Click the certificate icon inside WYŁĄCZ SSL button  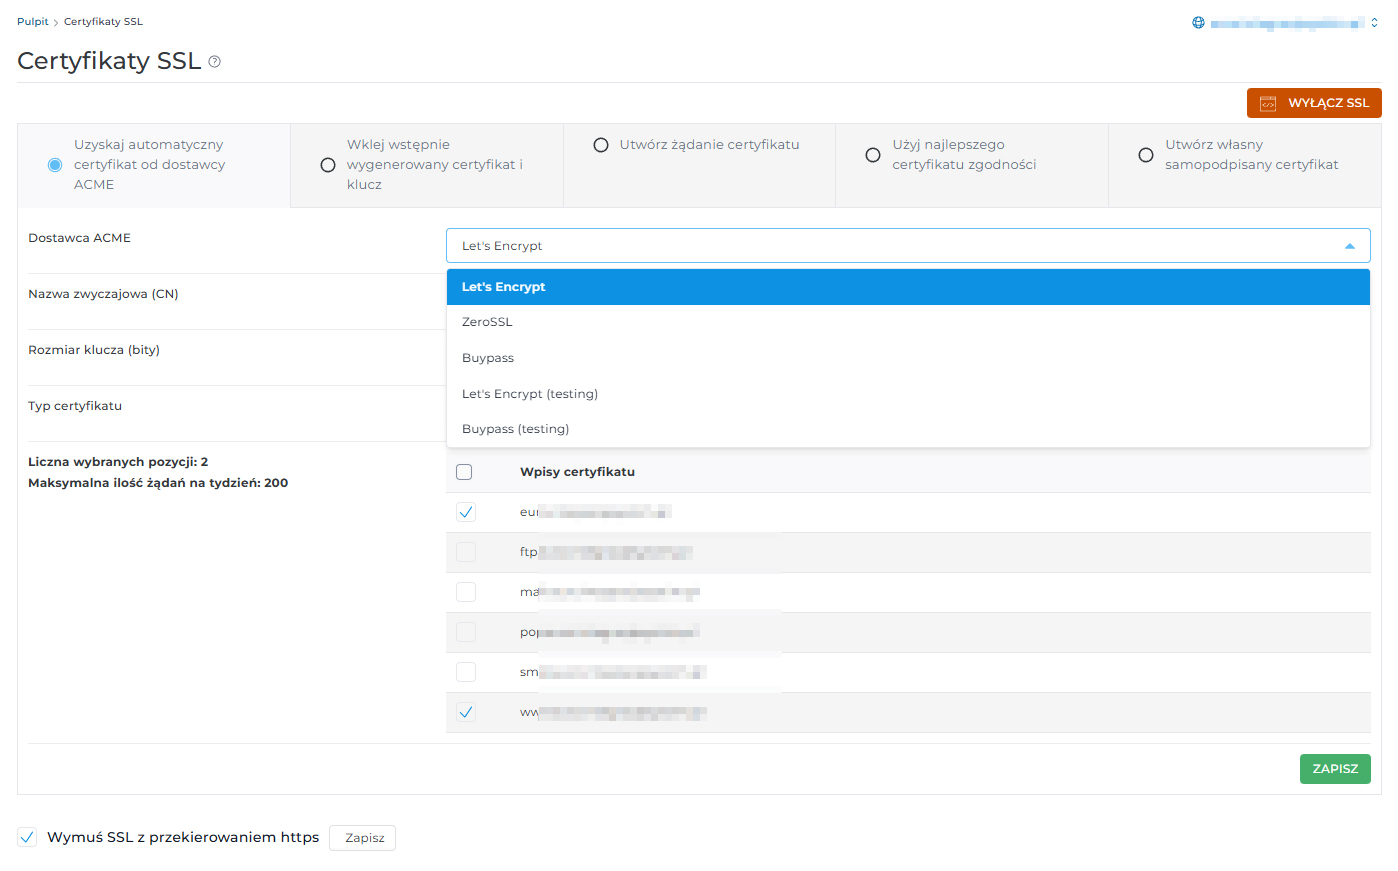(1270, 102)
